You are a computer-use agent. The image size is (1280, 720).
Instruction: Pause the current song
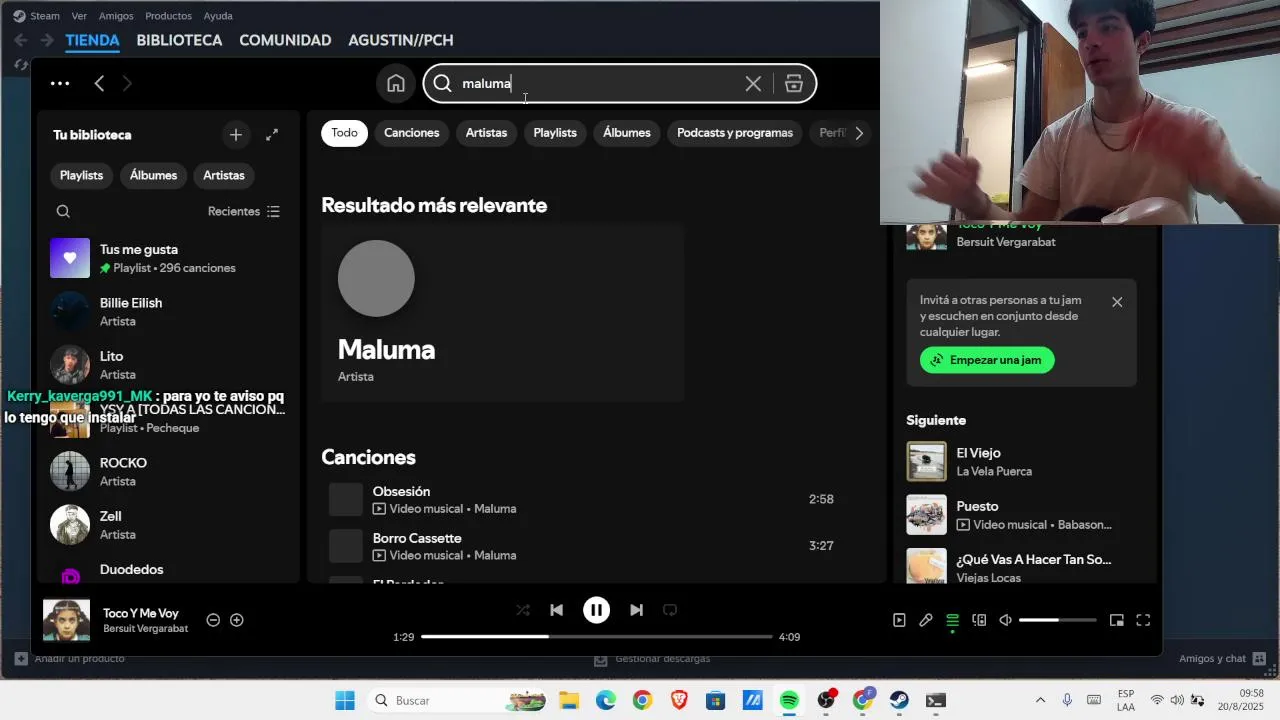pyautogui.click(x=596, y=610)
